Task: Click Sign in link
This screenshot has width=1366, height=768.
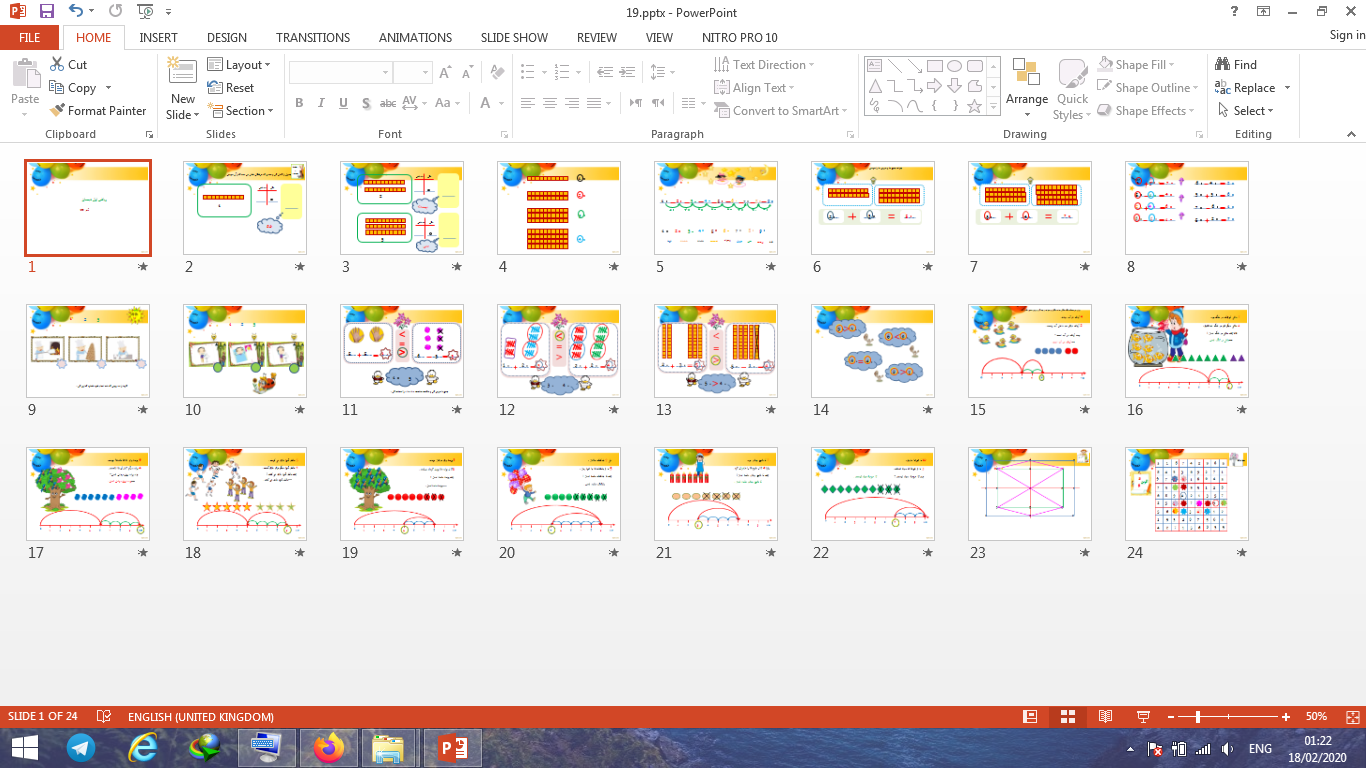Action: [1346, 35]
